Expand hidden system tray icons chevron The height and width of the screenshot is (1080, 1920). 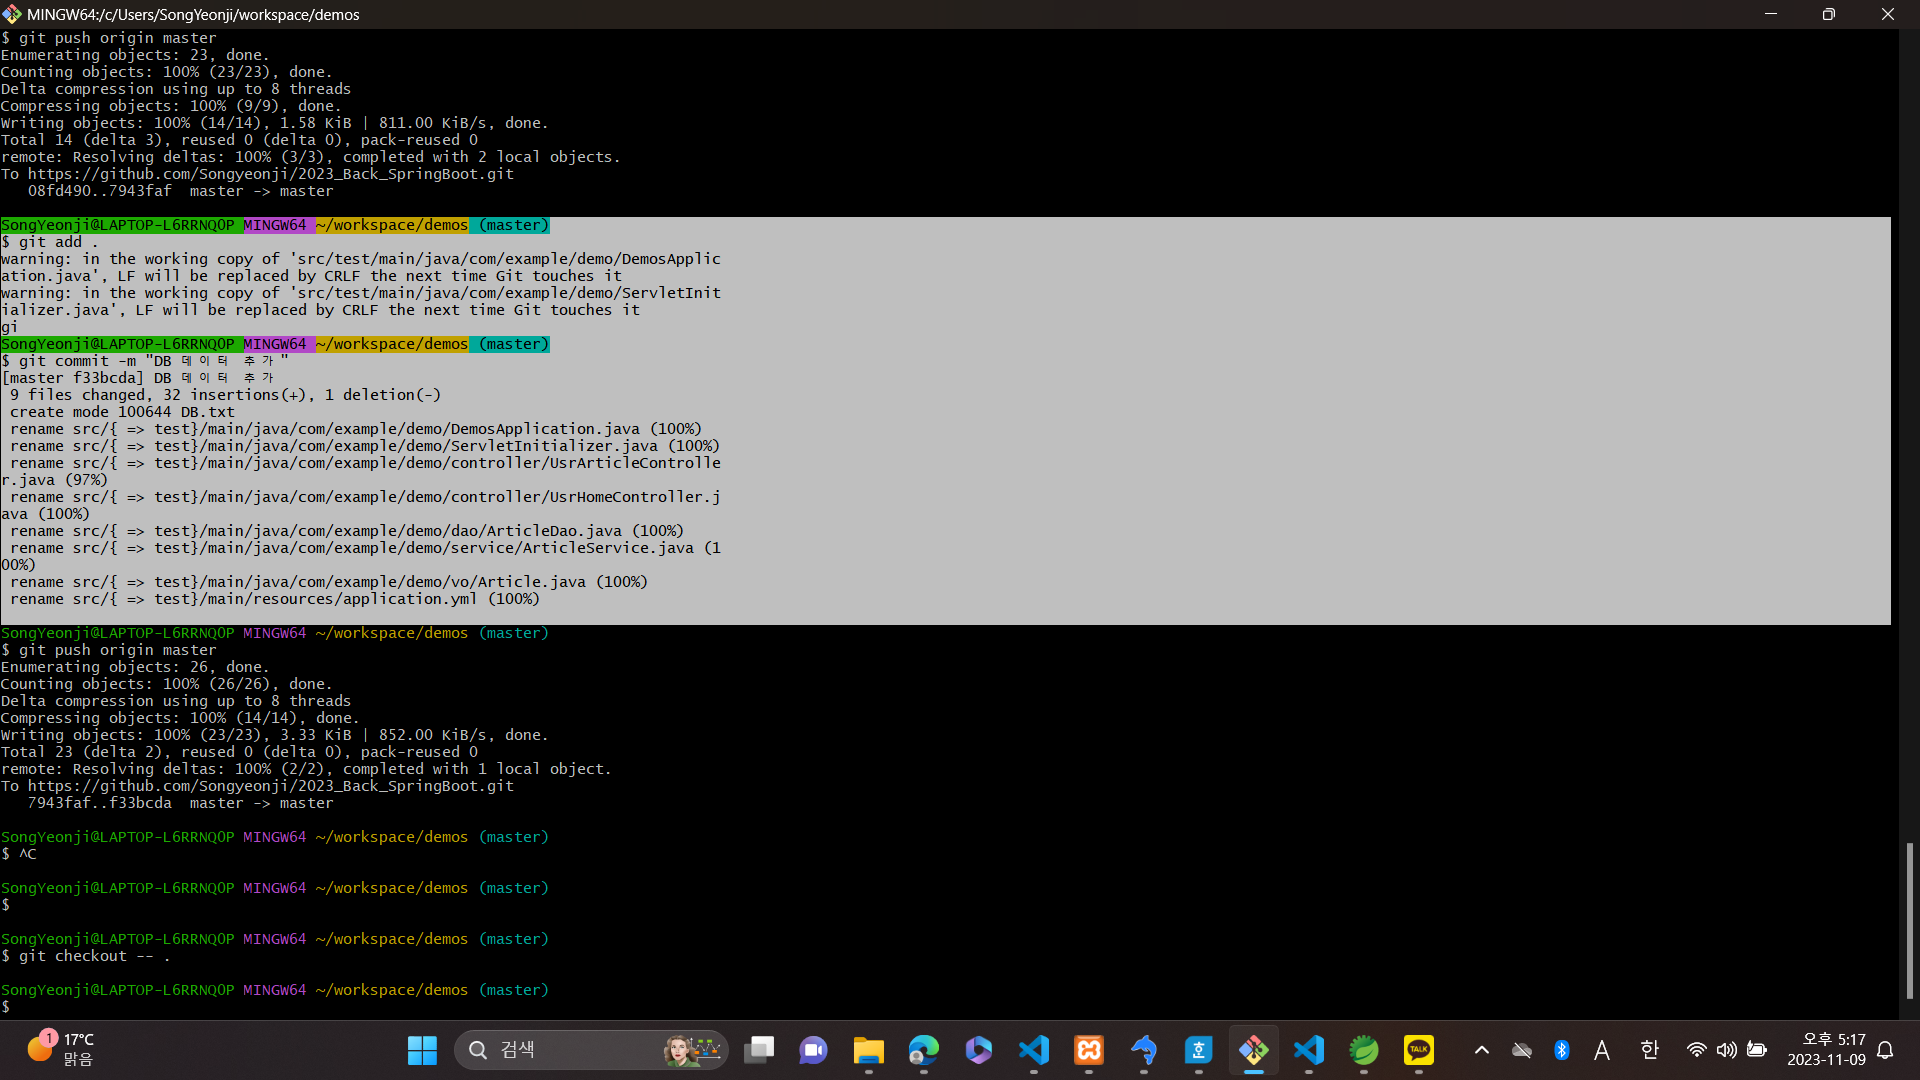pos(1481,1050)
